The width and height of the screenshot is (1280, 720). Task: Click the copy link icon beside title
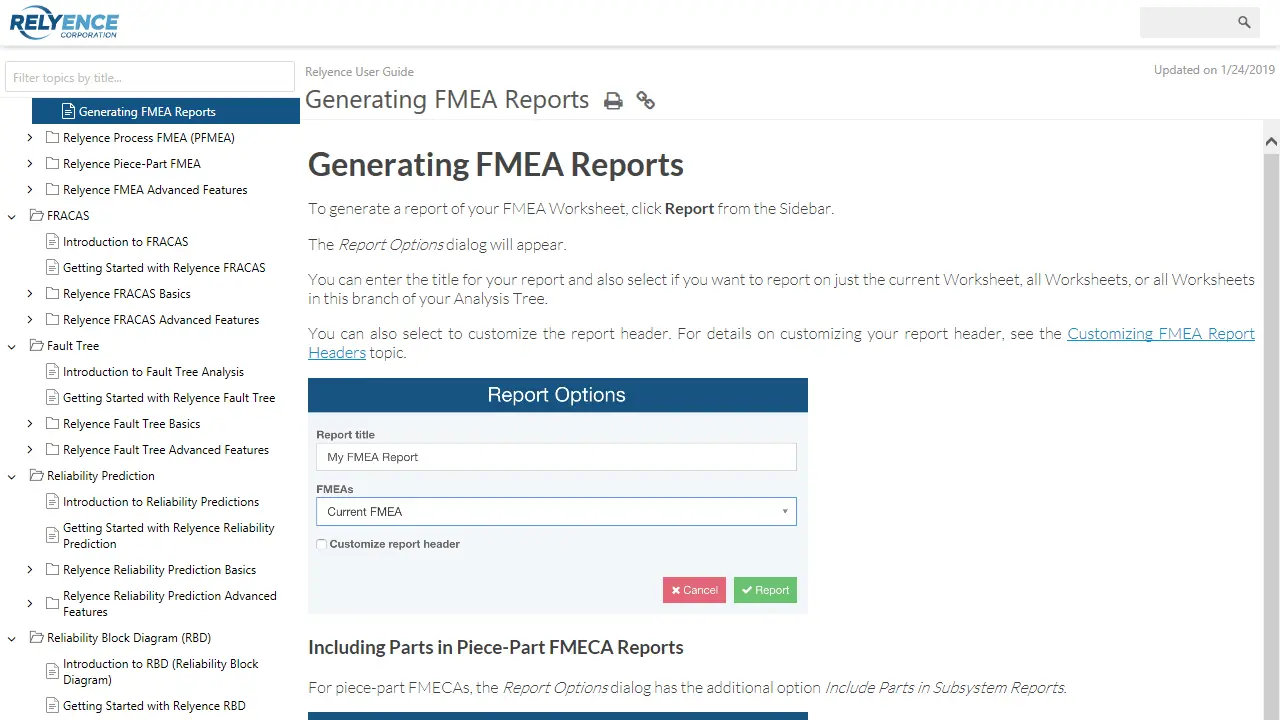[x=646, y=101]
